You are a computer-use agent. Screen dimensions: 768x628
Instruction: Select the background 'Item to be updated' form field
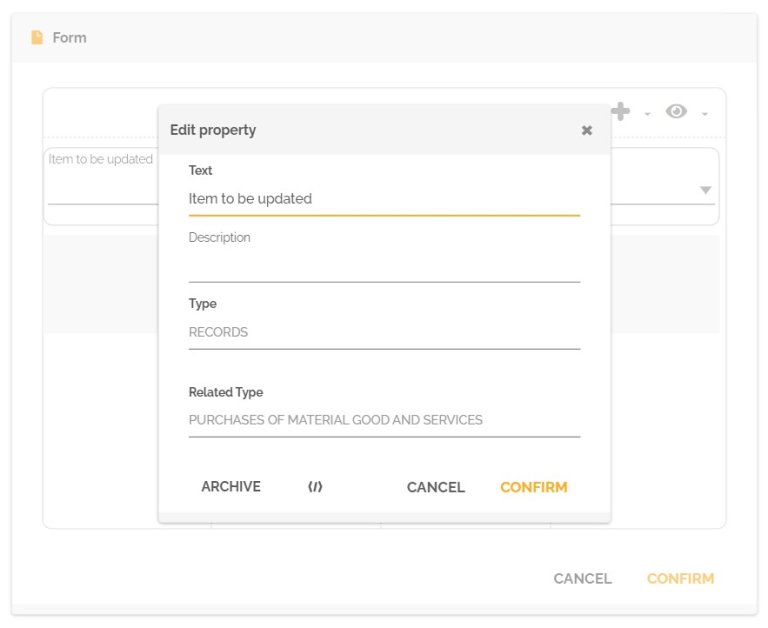click(x=100, y=180)
